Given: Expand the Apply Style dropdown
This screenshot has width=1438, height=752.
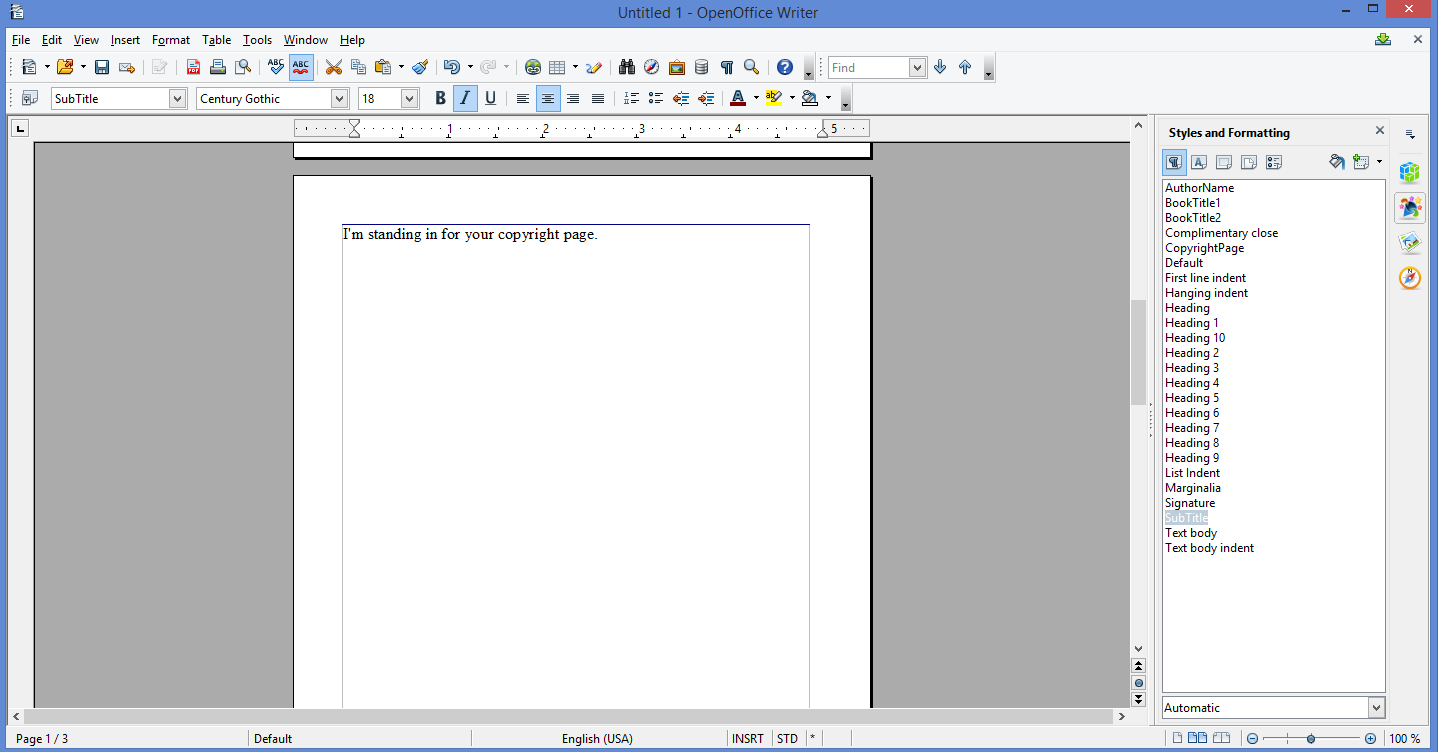Looking at the screenshot, I should [178, 98].
